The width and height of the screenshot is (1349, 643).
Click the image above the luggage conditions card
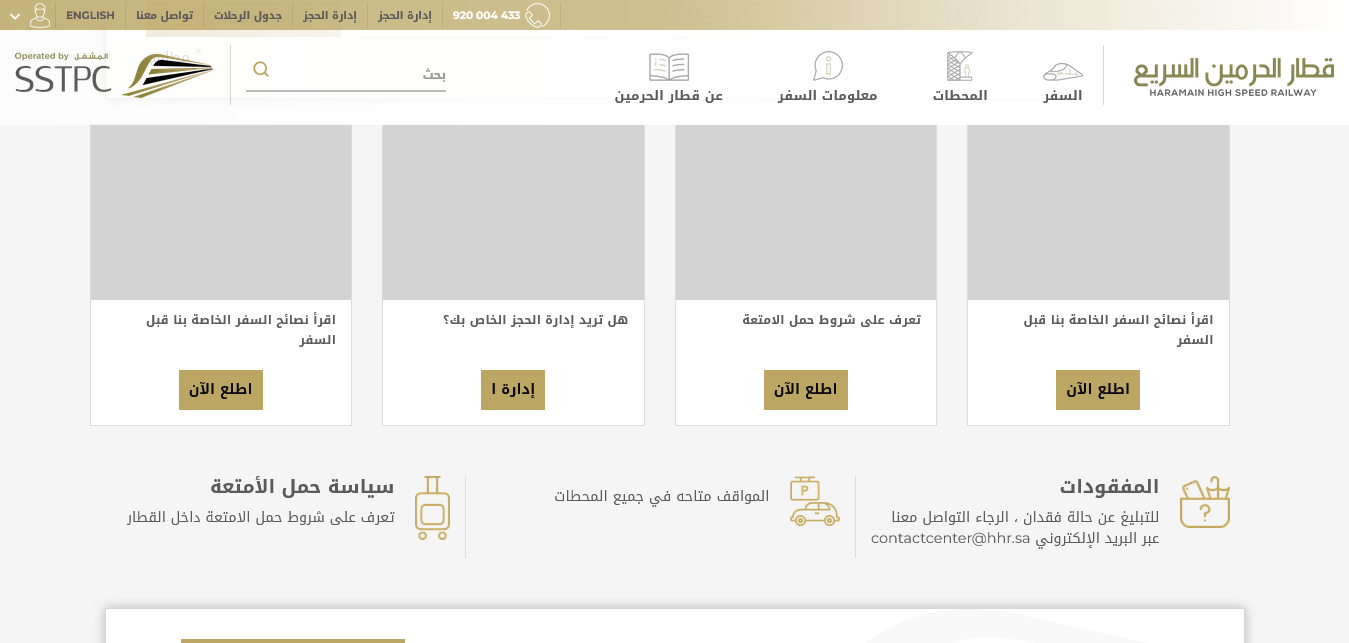tap(806, 212)
